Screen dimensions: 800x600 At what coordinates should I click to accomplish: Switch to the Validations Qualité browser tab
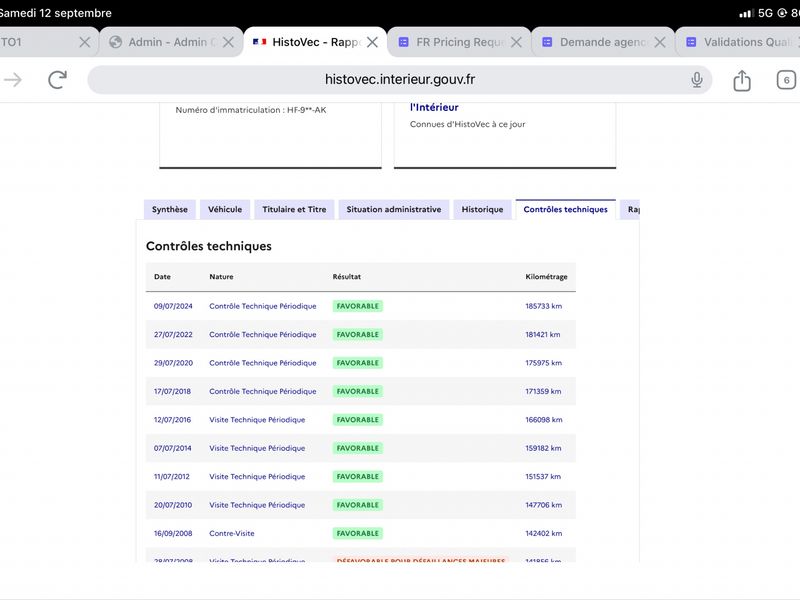click(738, 42)
